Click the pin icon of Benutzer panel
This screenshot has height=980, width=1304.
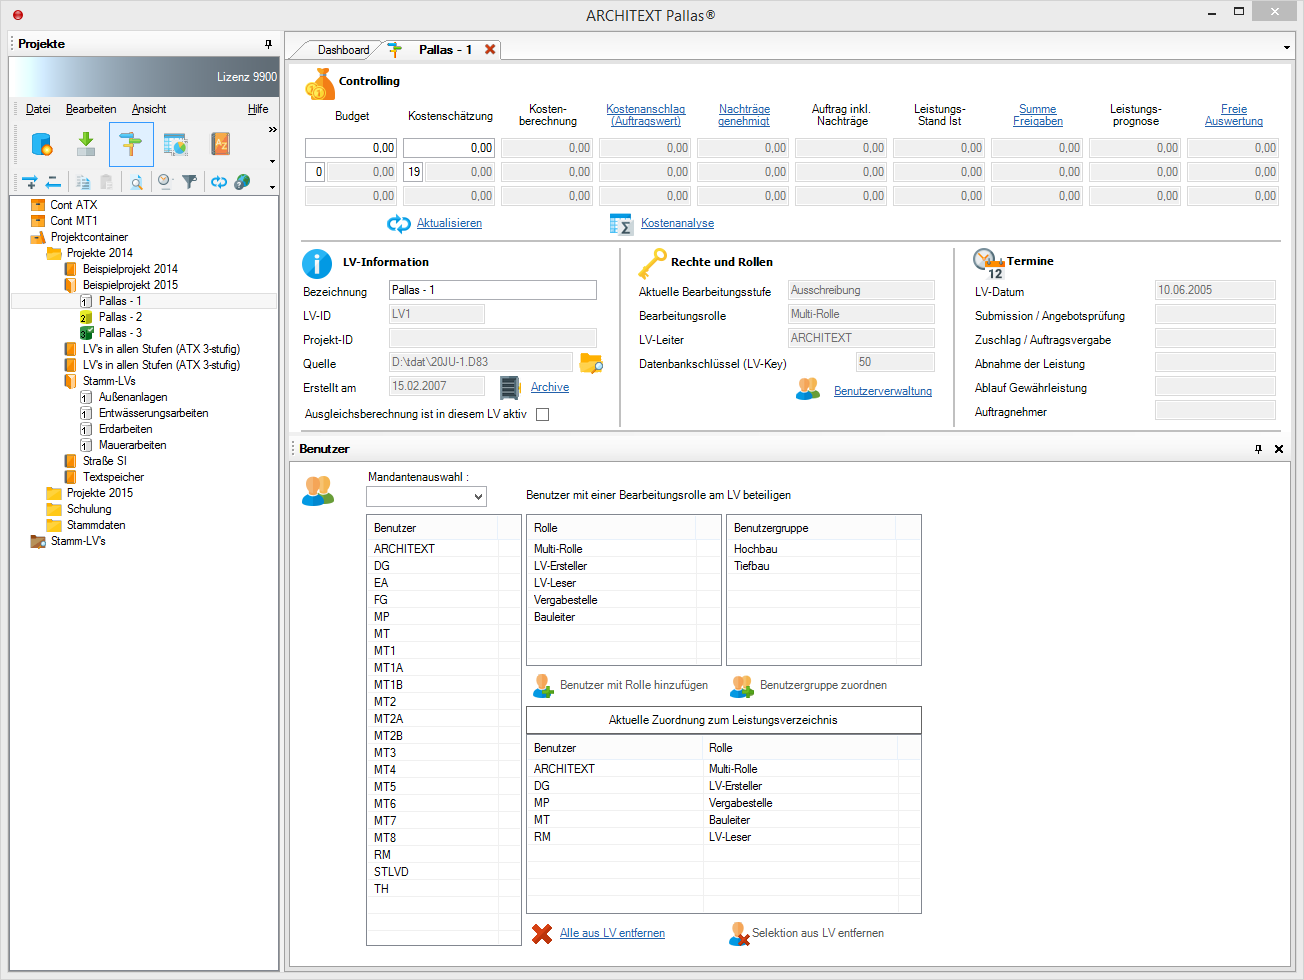click(x=1258, y=449)
